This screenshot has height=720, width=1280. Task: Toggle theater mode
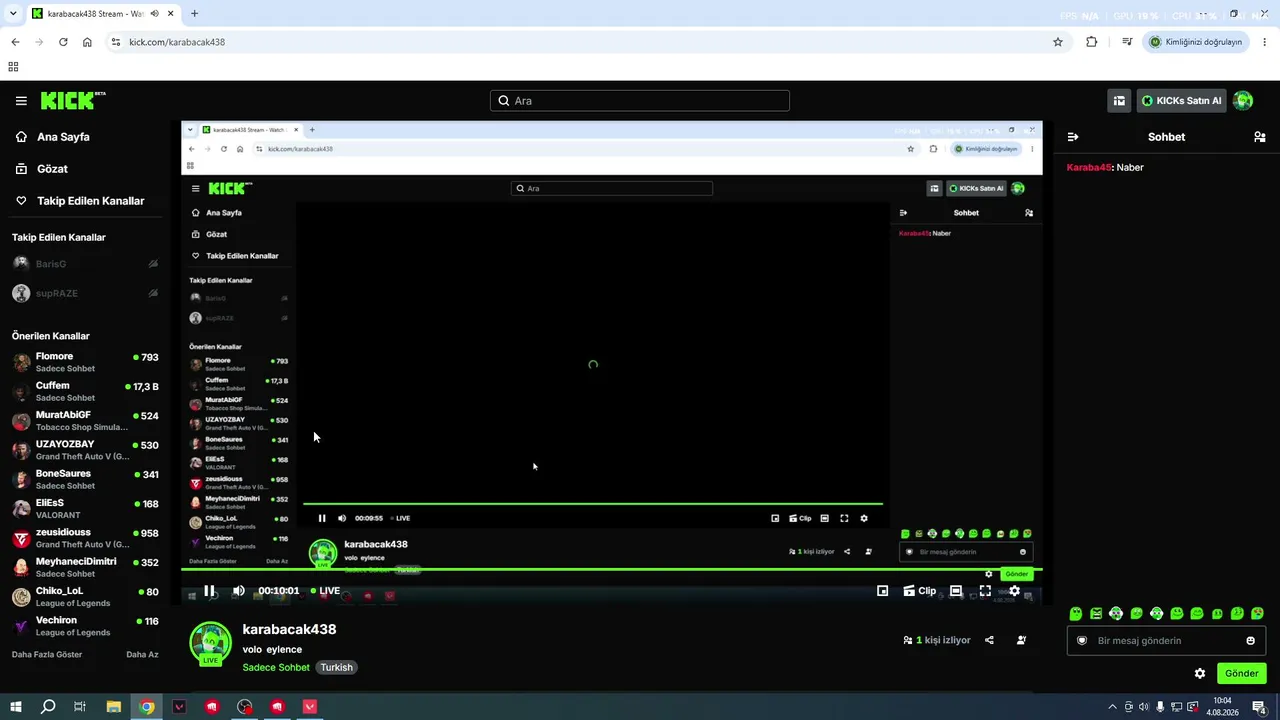pos(956,591)
